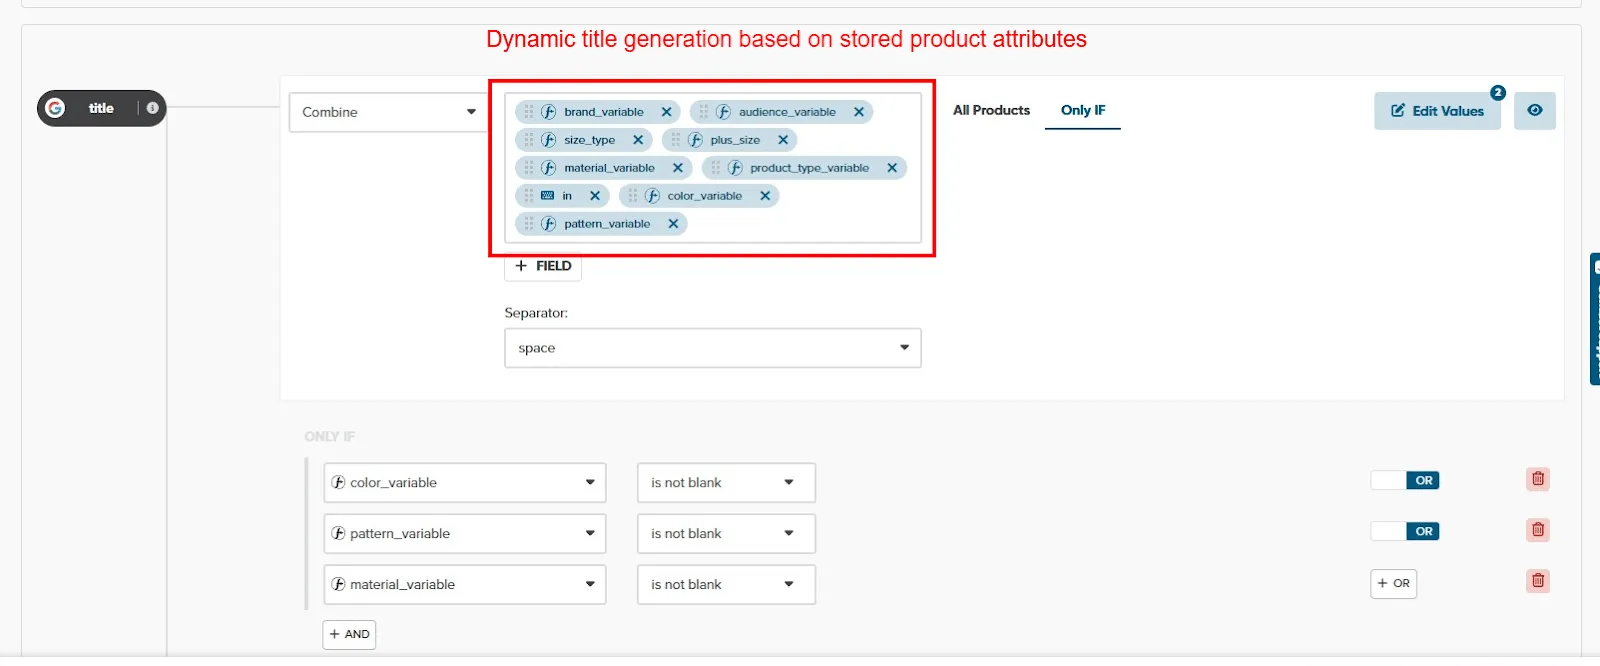Click the keyboard icon on 'in' chip

click(x=547, y=196)
